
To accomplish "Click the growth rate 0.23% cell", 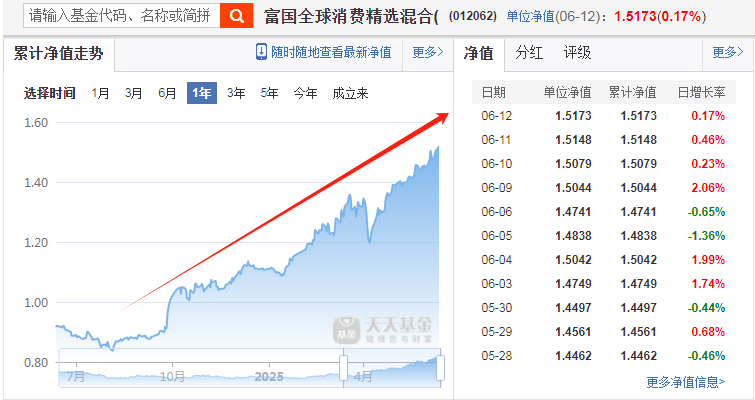I will click(x=708, y=164).
